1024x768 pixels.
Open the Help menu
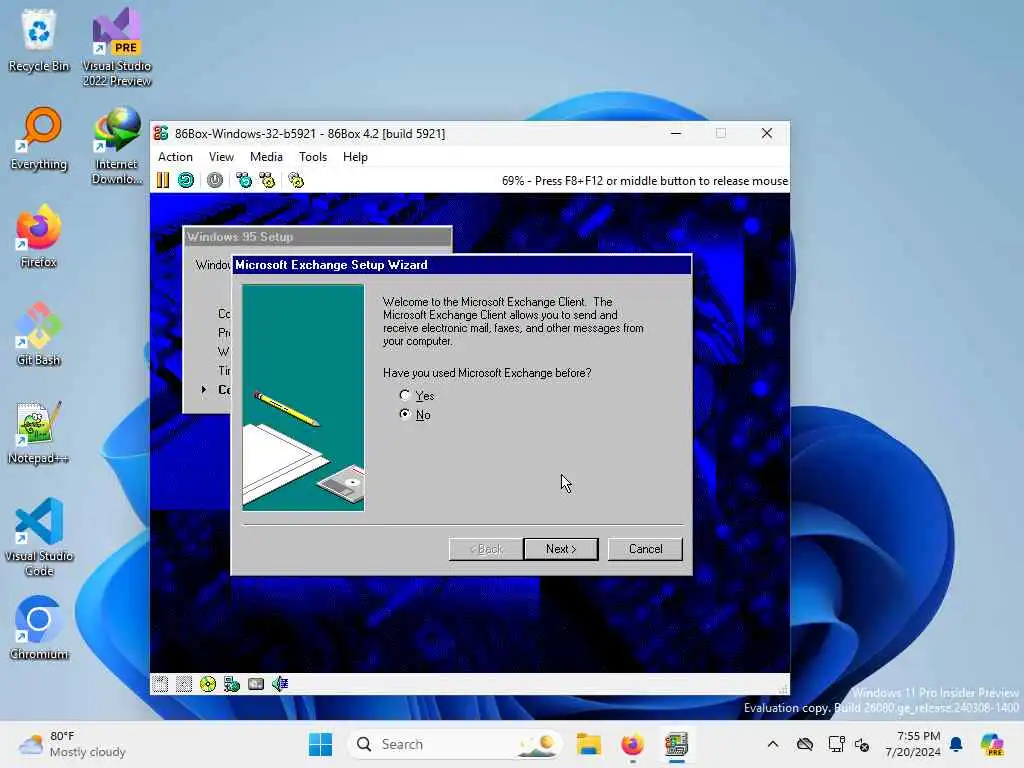[355, 157]
